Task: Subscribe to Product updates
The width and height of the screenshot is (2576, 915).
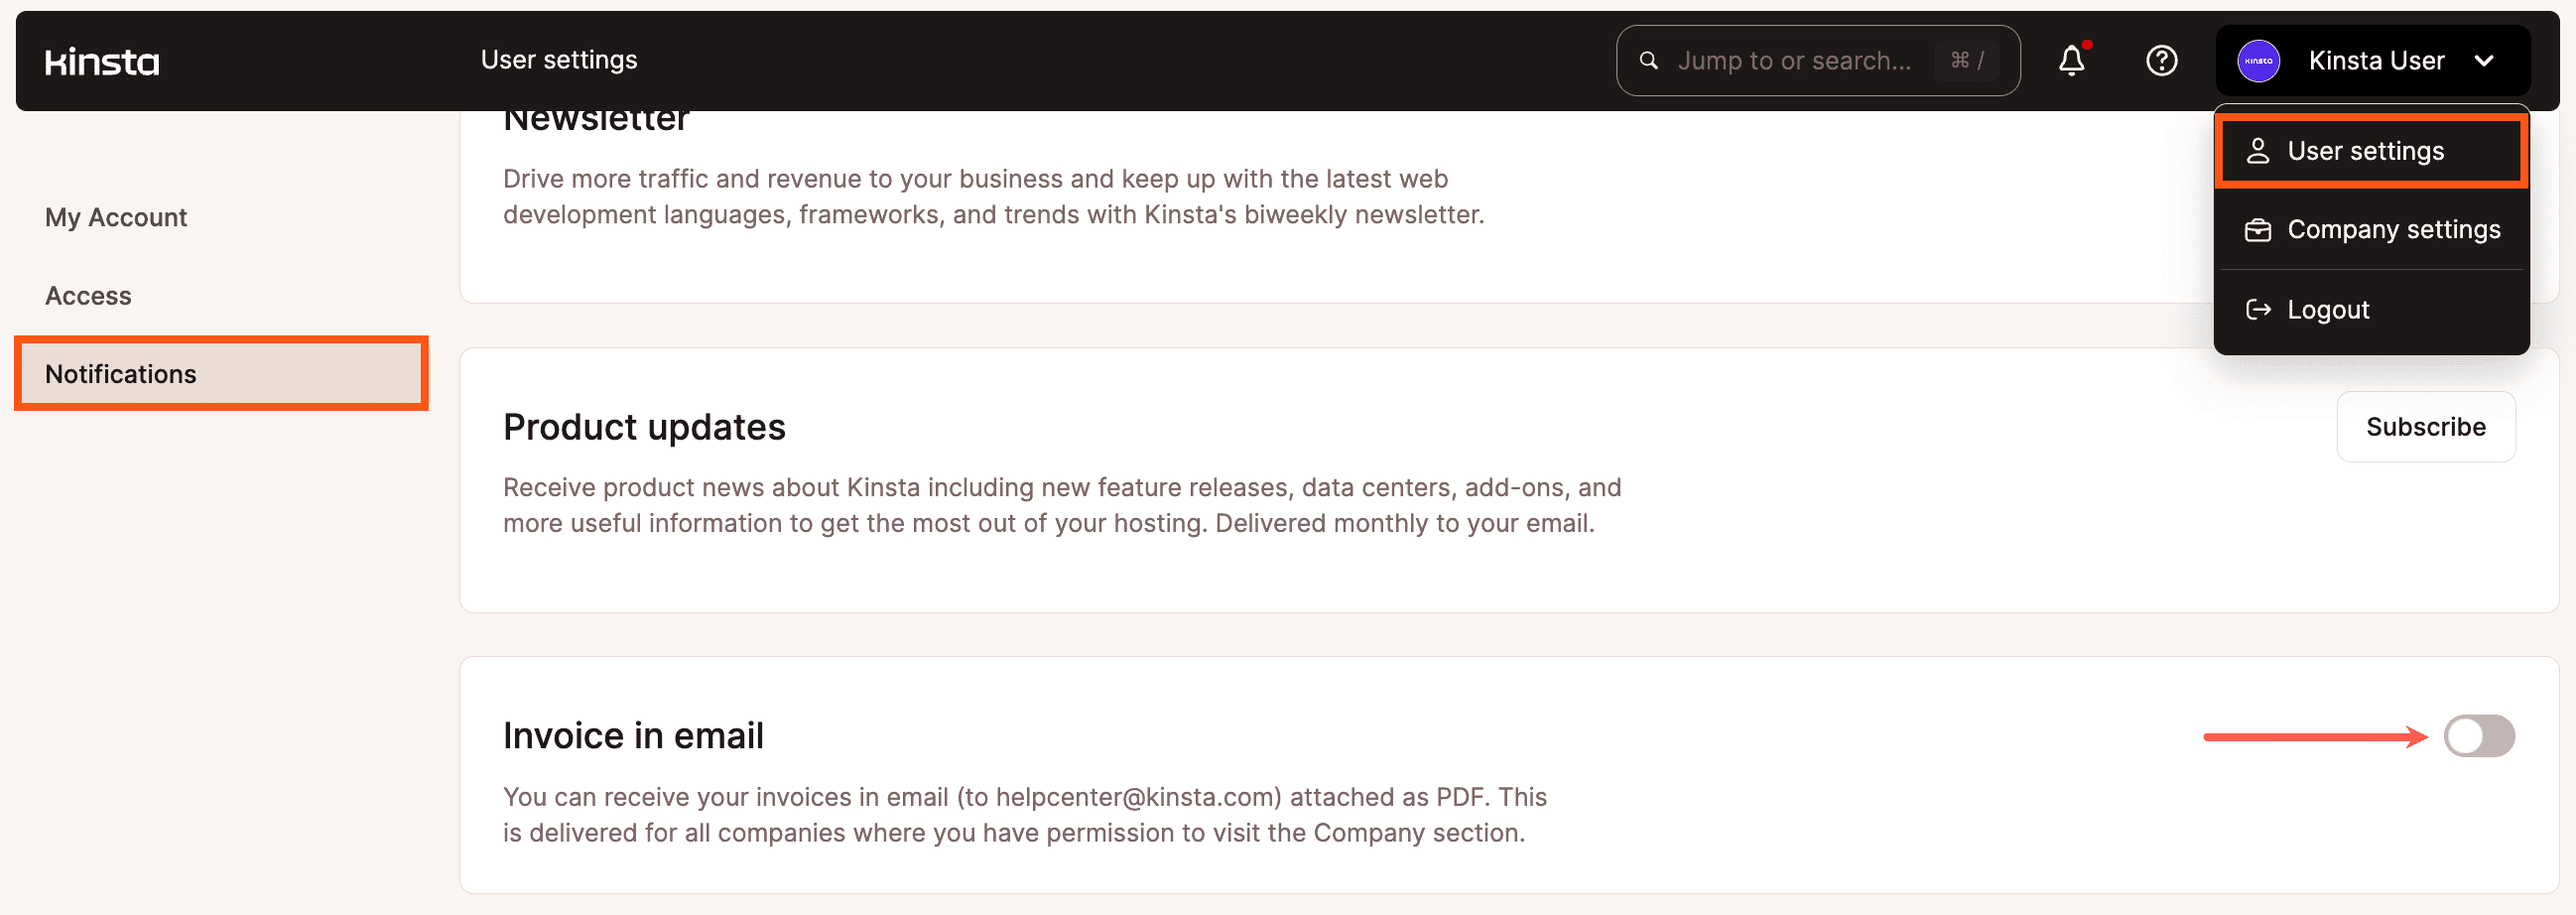Action: (x=2425, y=427)
